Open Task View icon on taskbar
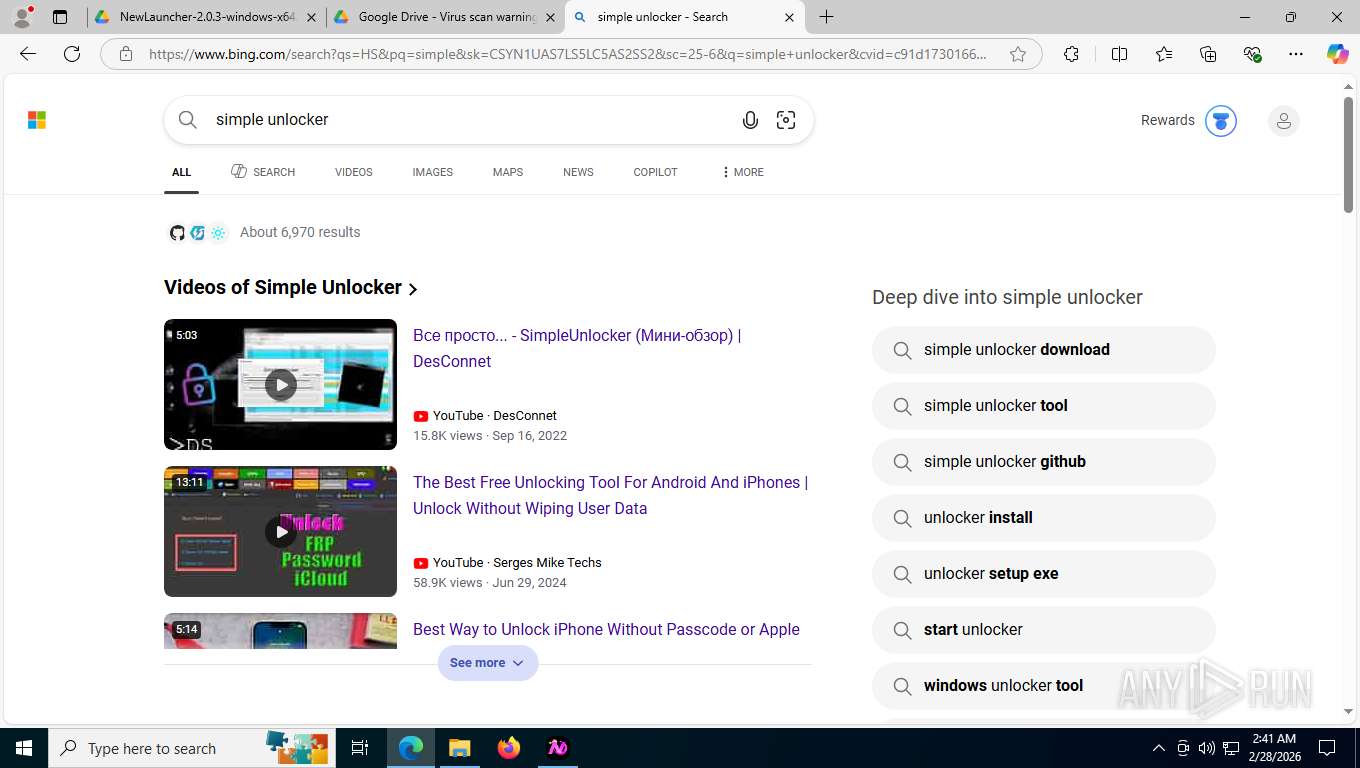This screenshot has width=1360, height=768. tap(360, 748)
